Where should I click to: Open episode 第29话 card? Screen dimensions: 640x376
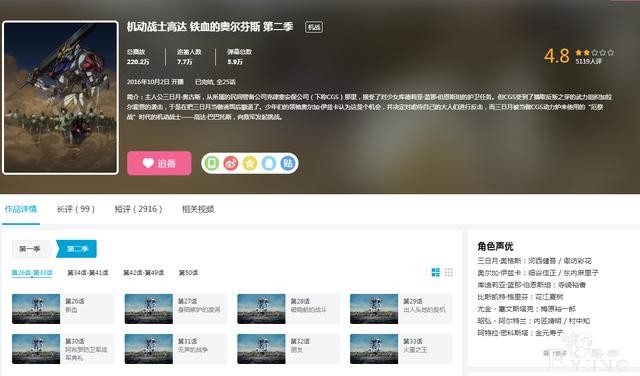[x=401, y=309]
